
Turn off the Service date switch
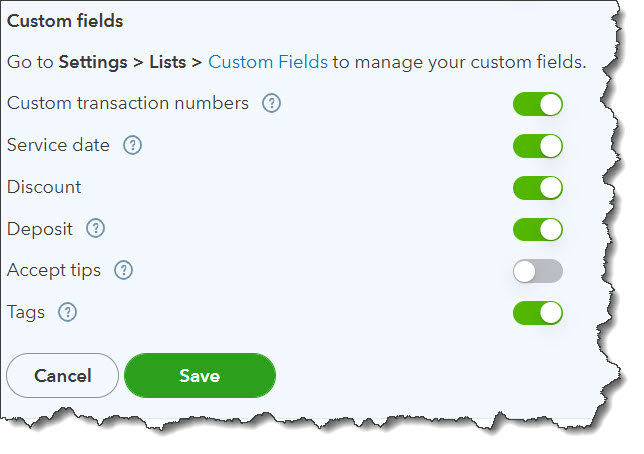click(538, 146)
